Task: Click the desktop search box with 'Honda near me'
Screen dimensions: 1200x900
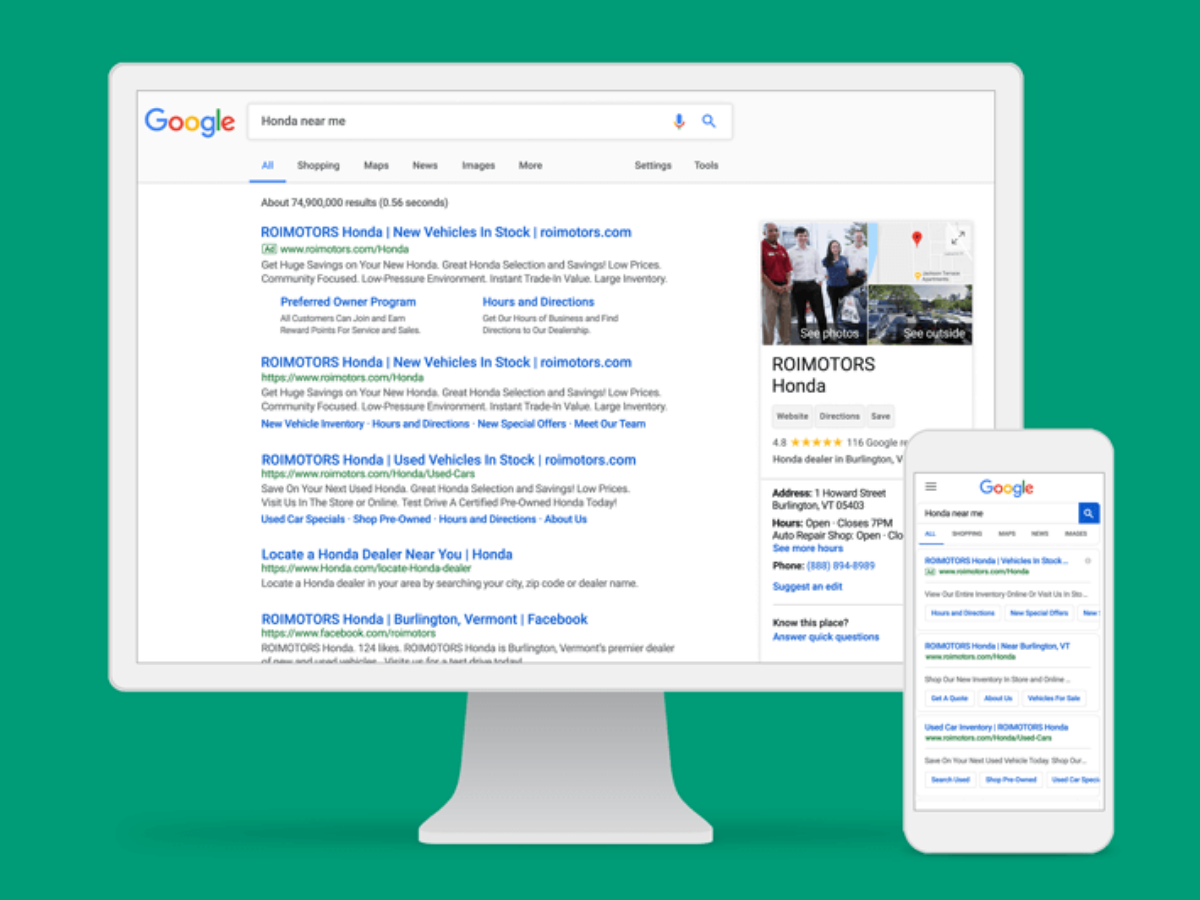Action: [490, 121]
